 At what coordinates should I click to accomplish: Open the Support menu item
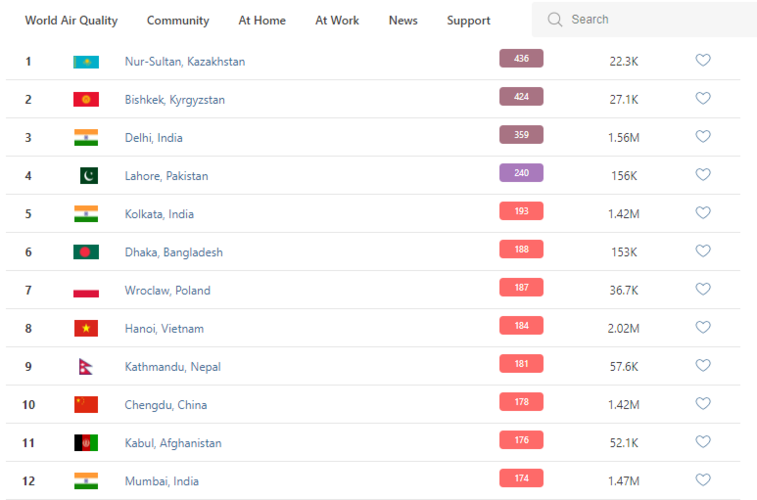(468, 20)
